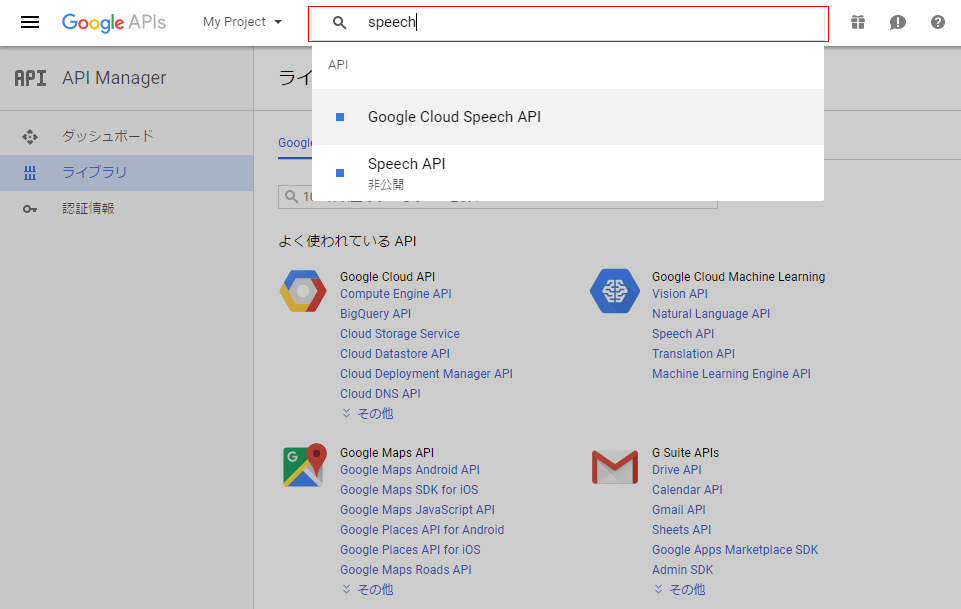
Task: Open Sheets API link
Action: click(682, 530)
